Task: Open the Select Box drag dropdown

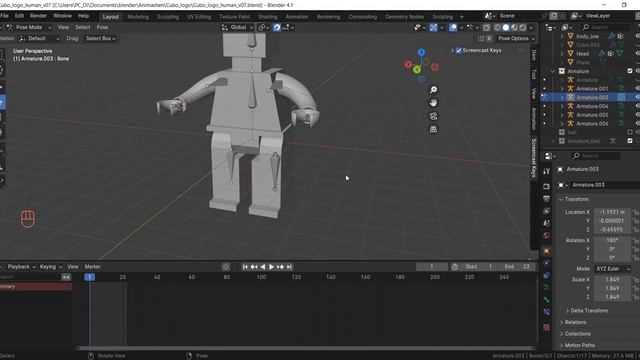Action: 100,38
